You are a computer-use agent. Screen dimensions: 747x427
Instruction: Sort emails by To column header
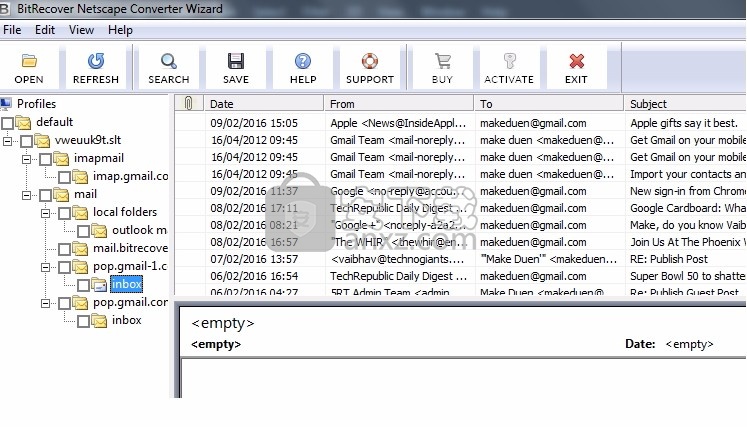[x=549, y=103]
